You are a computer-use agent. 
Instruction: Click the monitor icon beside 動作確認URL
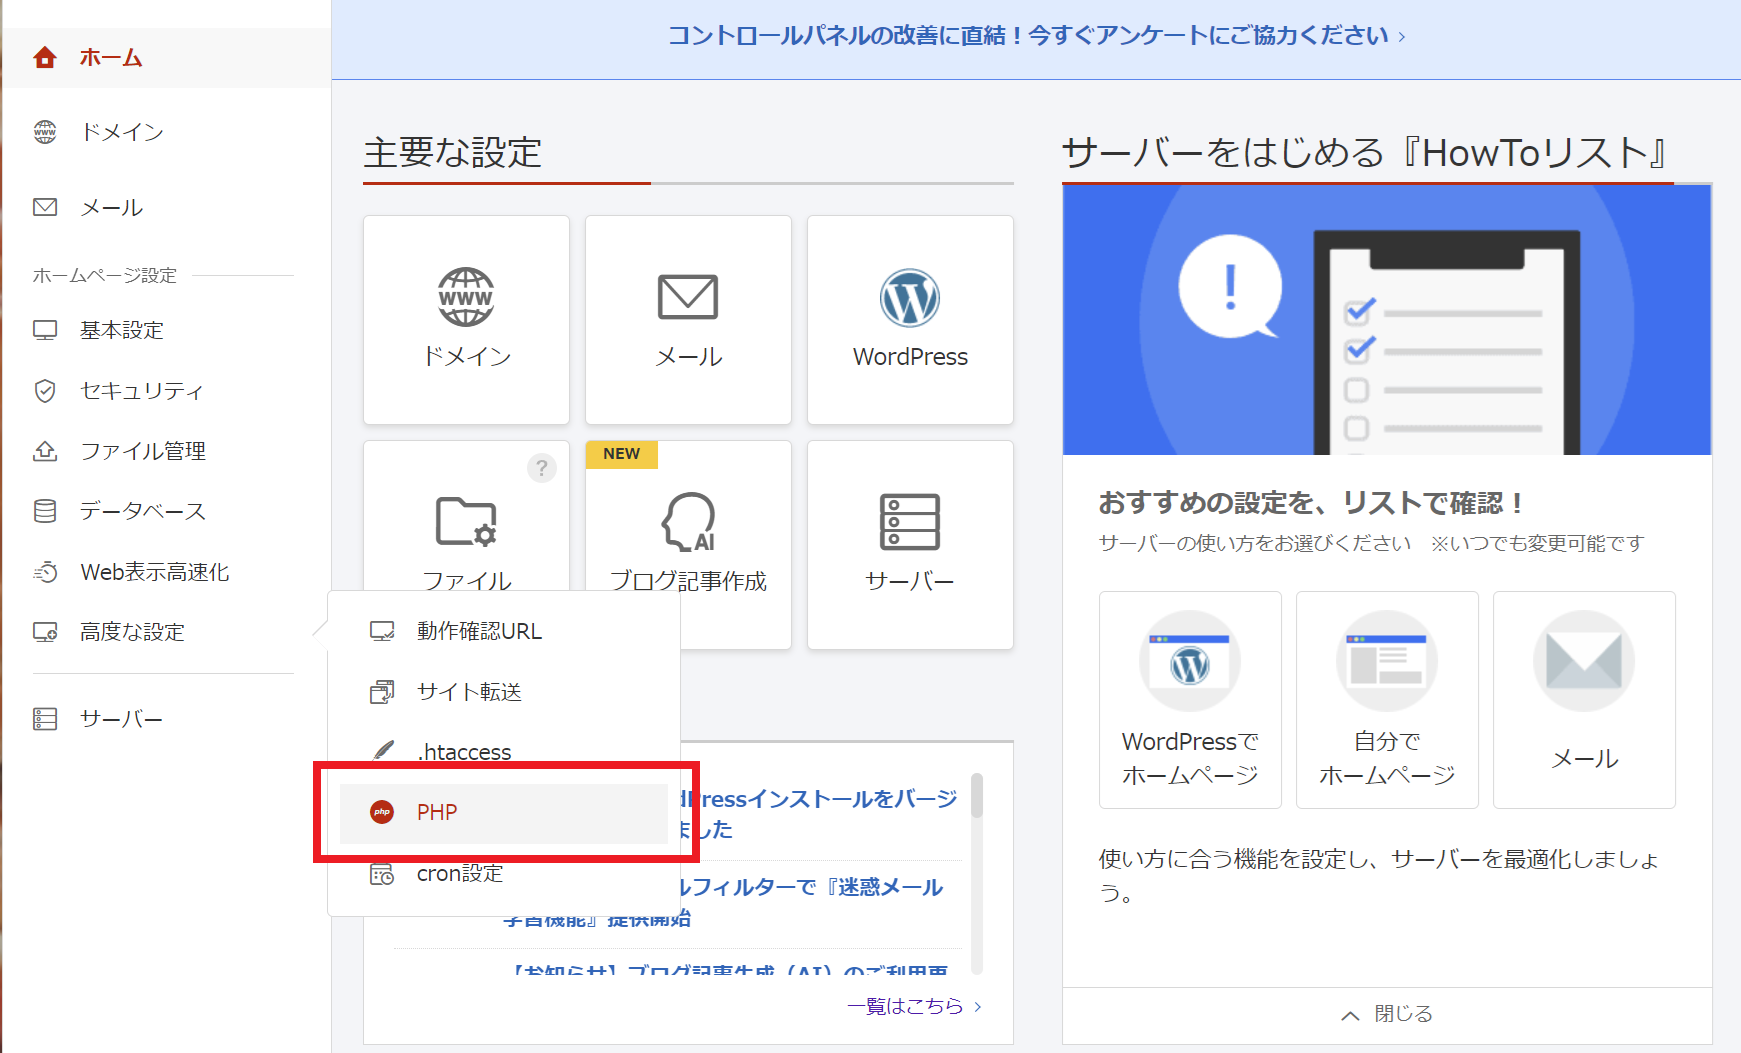click(x=382, y=631)
